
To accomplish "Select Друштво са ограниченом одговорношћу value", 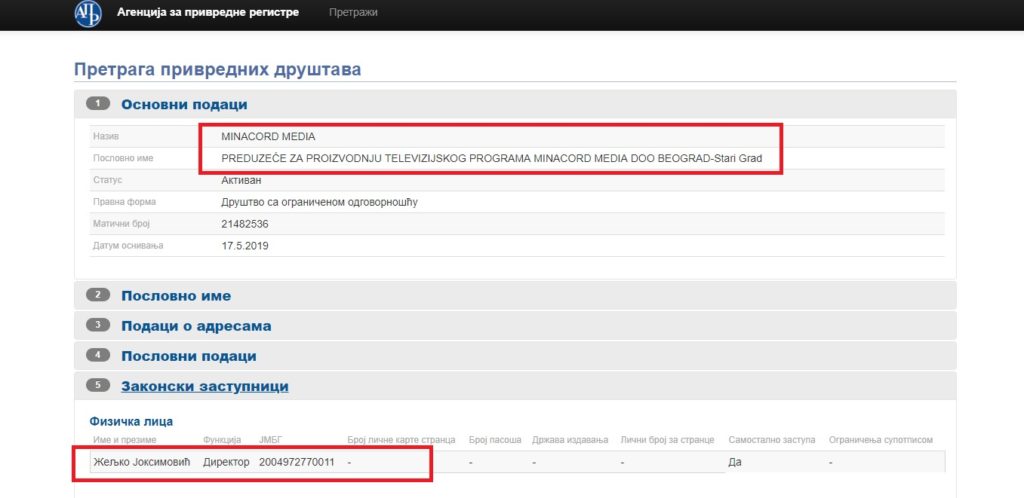I will pos(319,202).
